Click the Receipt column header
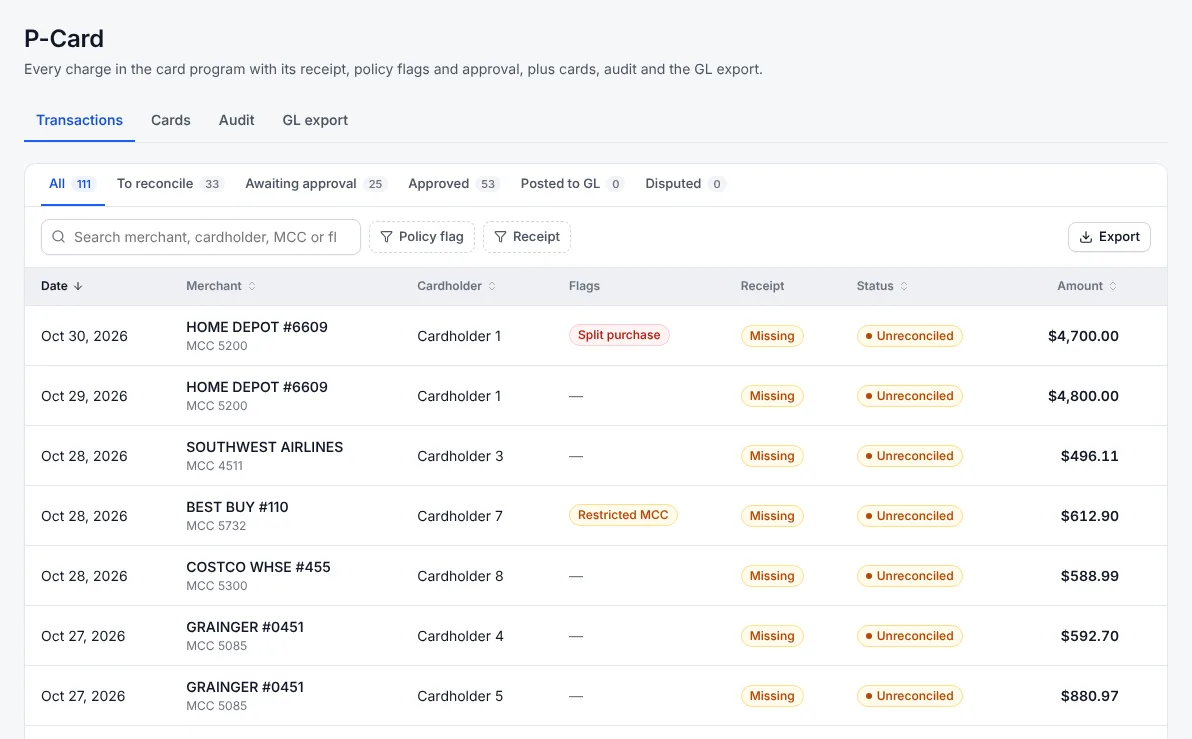 (762, 286)
